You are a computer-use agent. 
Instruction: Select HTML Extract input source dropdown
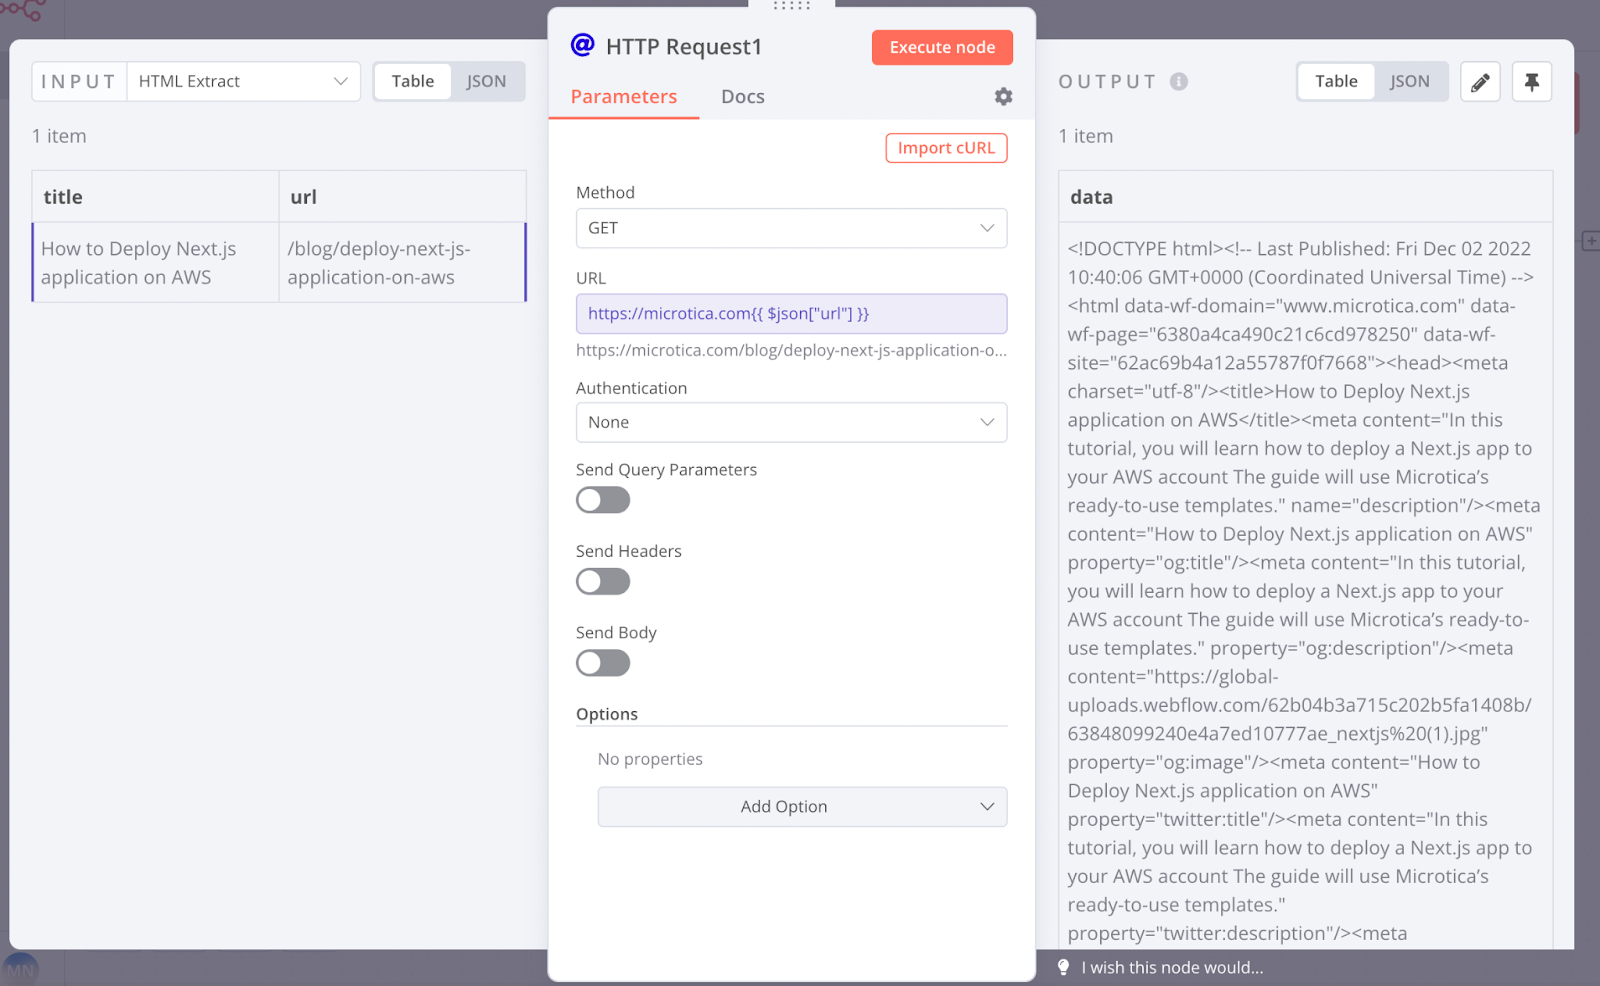coord(243,82)
